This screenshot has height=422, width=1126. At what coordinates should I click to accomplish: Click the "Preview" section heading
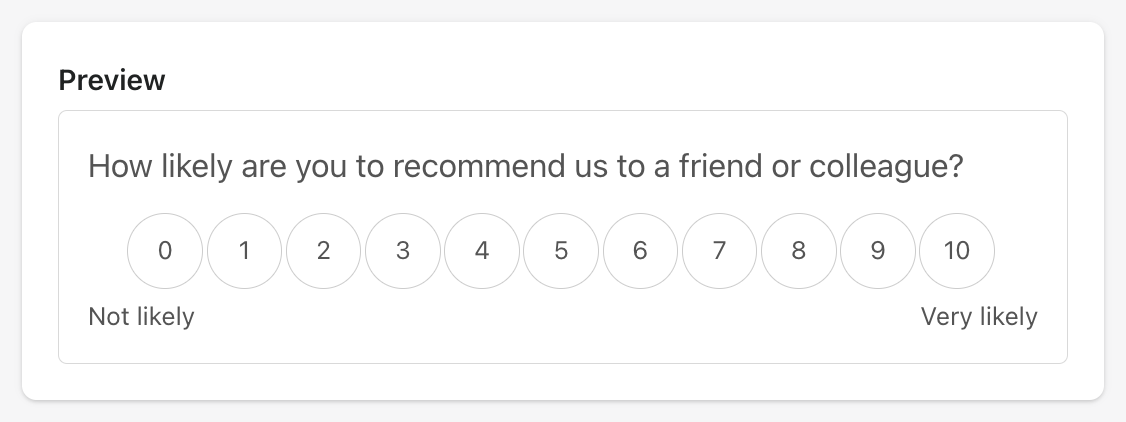click(112, 81)
